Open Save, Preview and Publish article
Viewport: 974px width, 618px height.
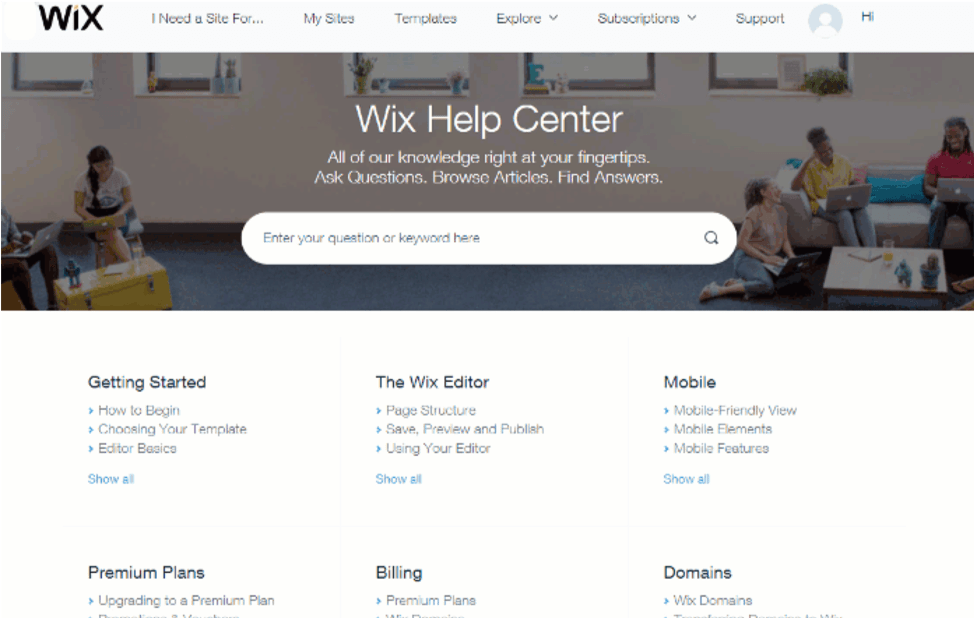[465, 429]
